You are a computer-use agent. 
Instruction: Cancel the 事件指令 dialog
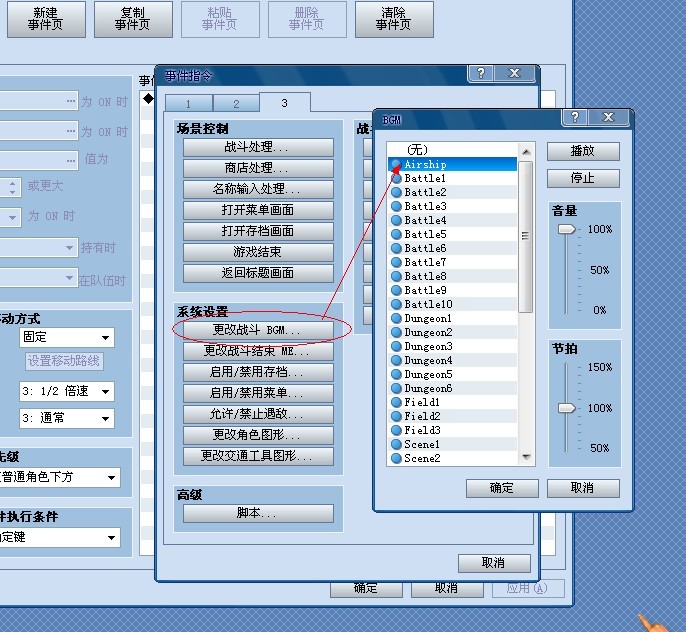click(494, 563)
